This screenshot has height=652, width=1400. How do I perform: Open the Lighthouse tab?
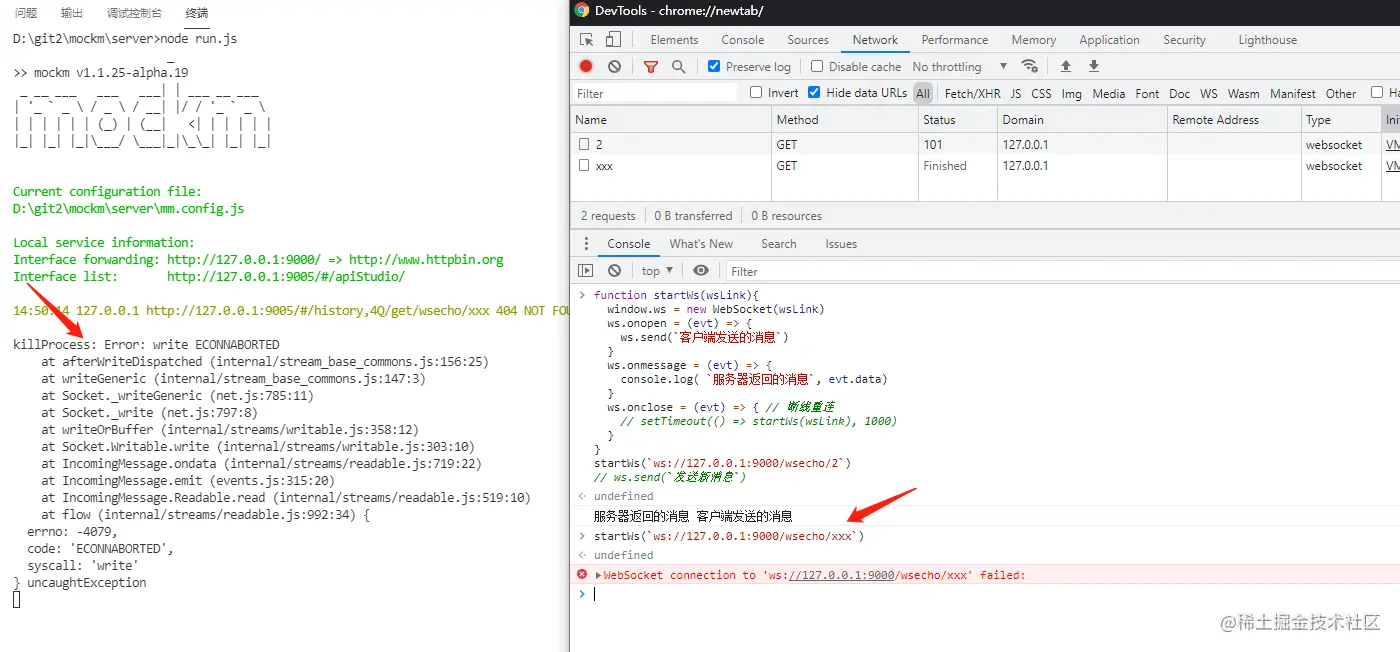coord(1267,40)
